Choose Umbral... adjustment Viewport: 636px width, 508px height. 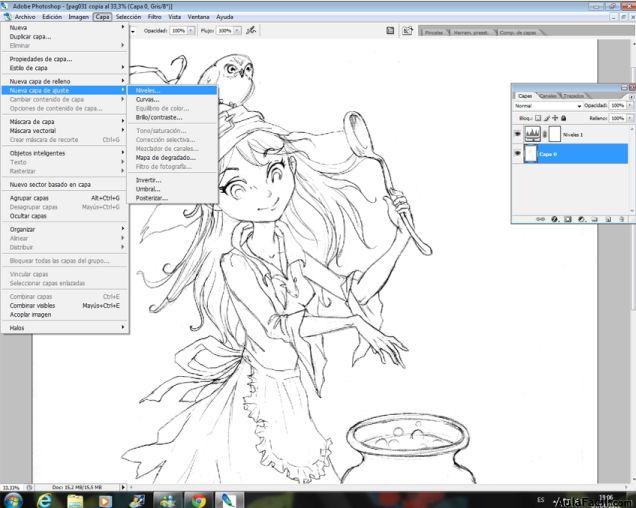[172, 189]
